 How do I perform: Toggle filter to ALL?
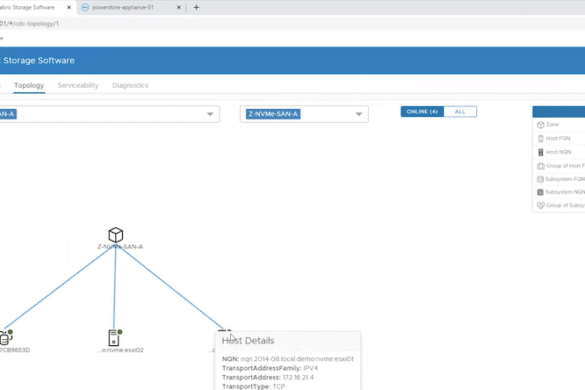click(x=460, y=112)
